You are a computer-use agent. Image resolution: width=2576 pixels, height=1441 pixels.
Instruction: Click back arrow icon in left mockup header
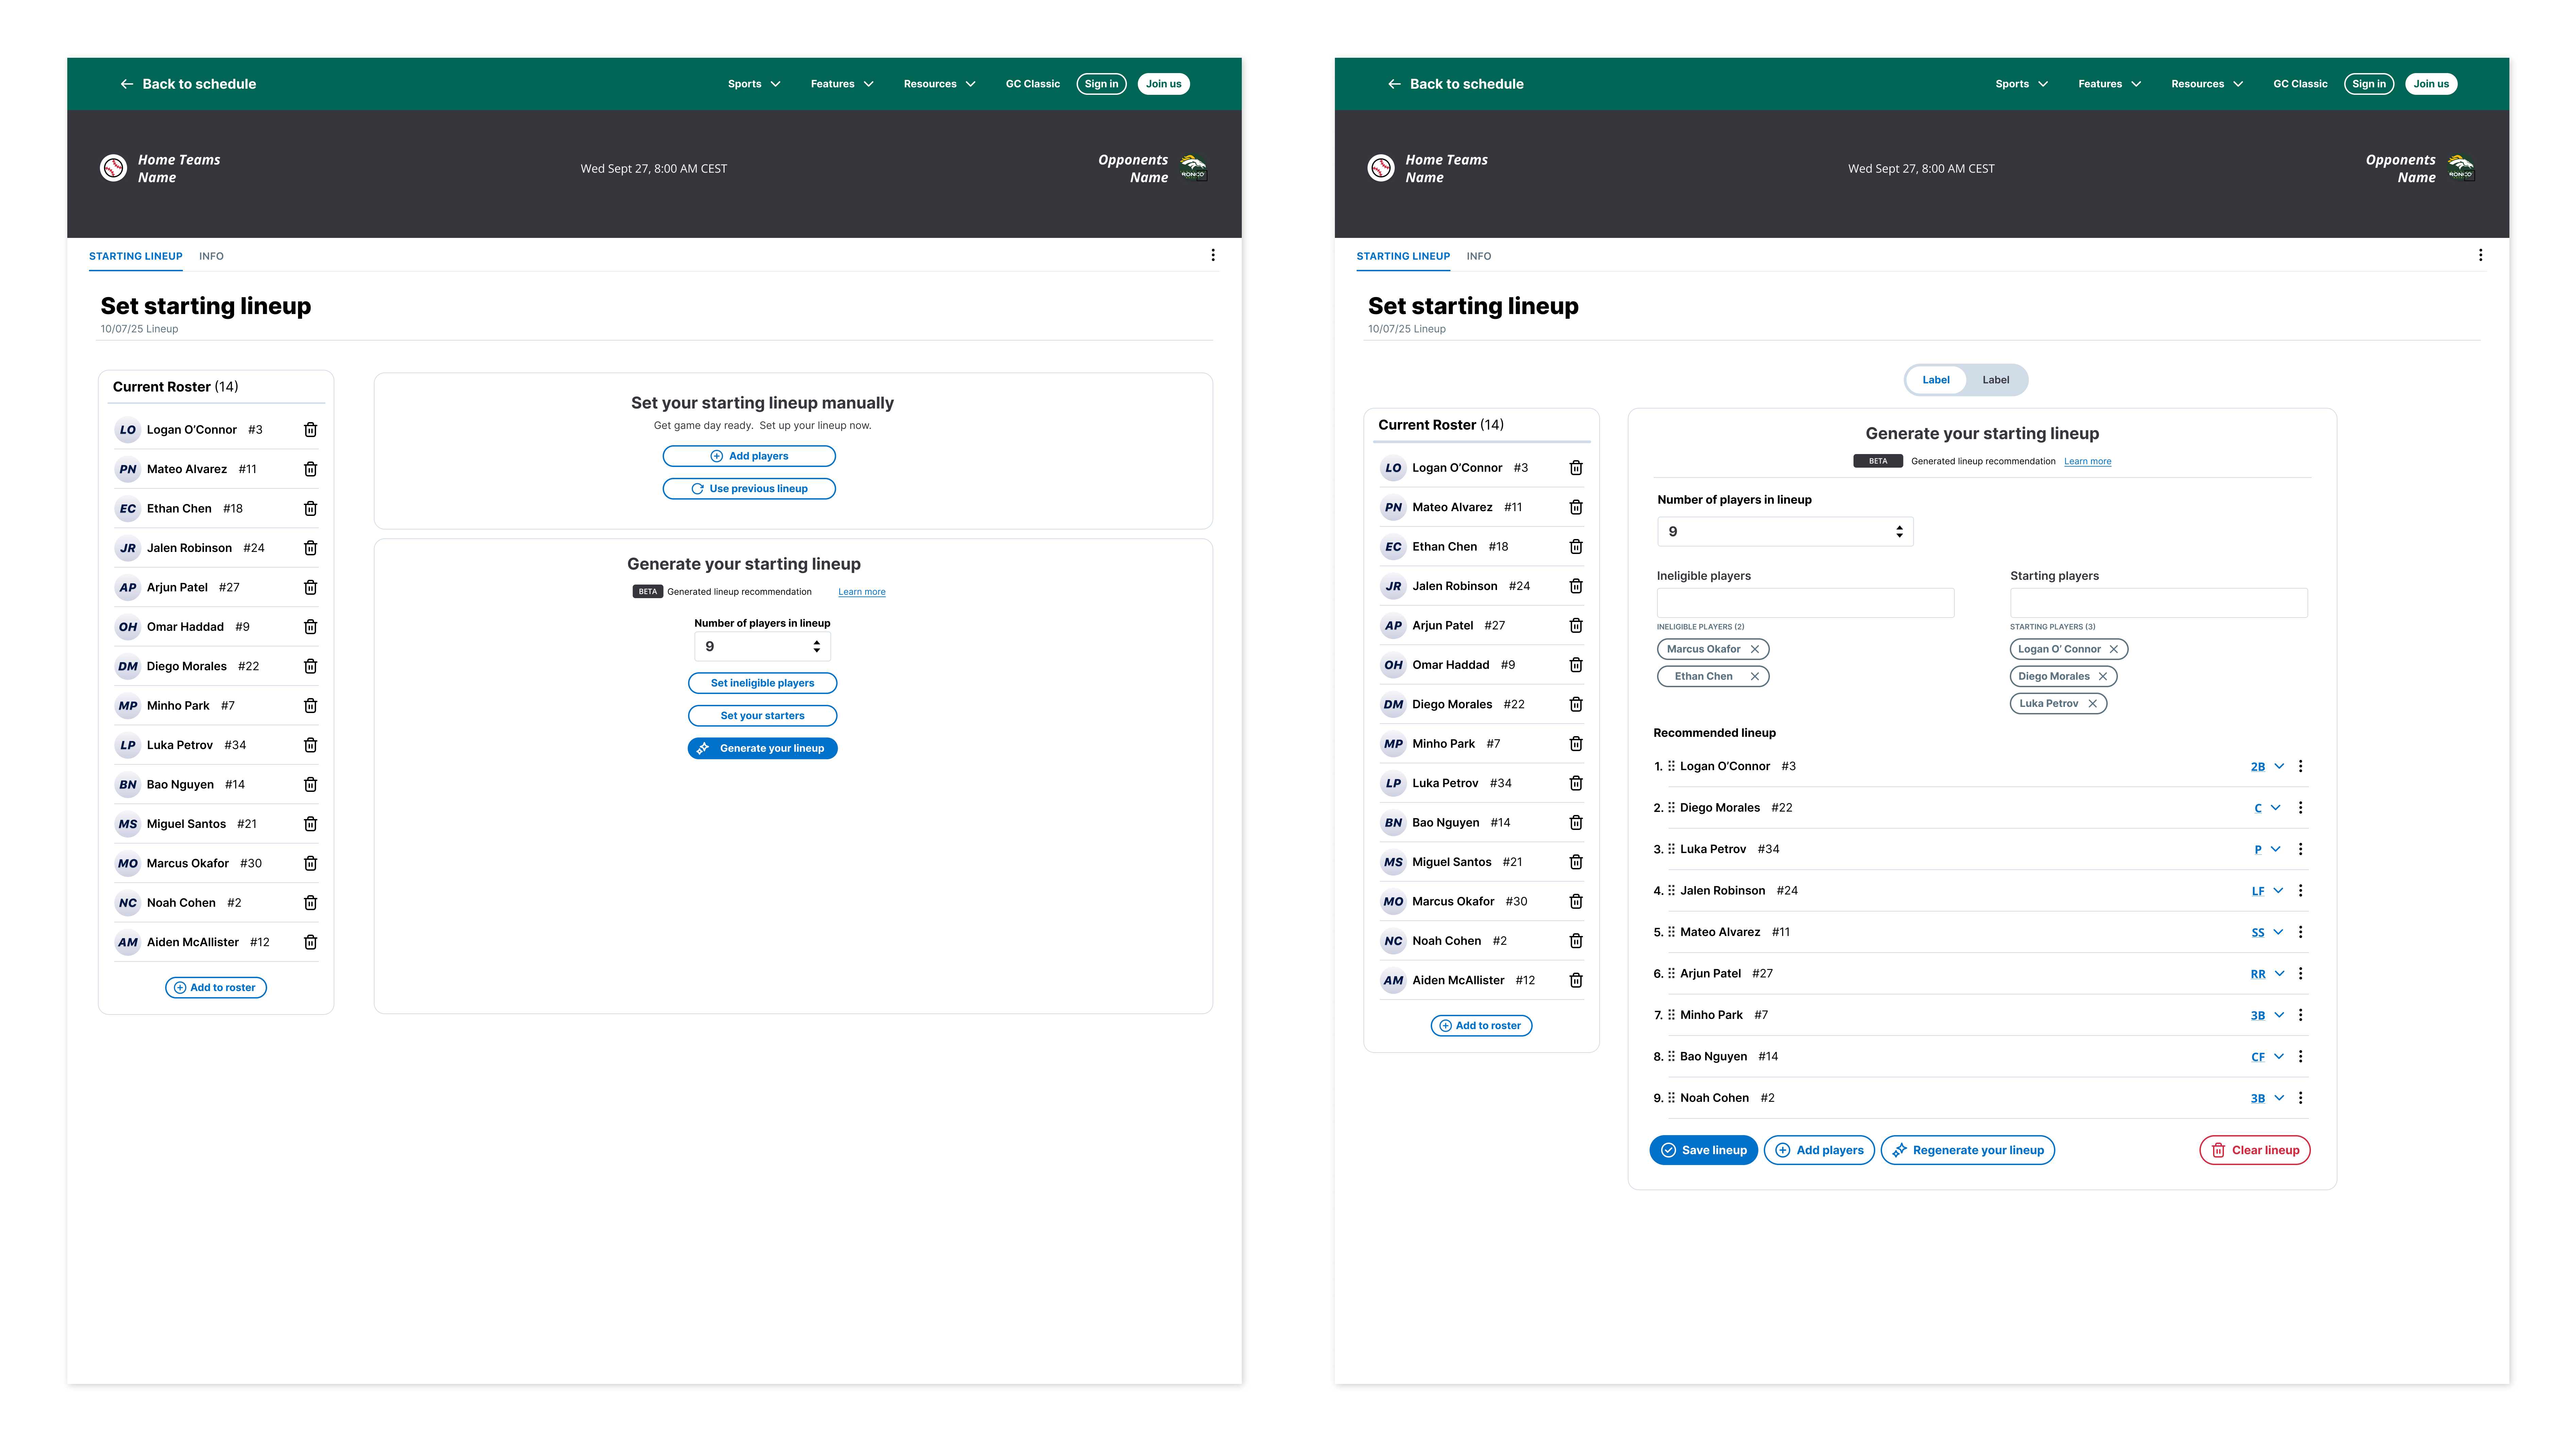click(x=127, y=84)
